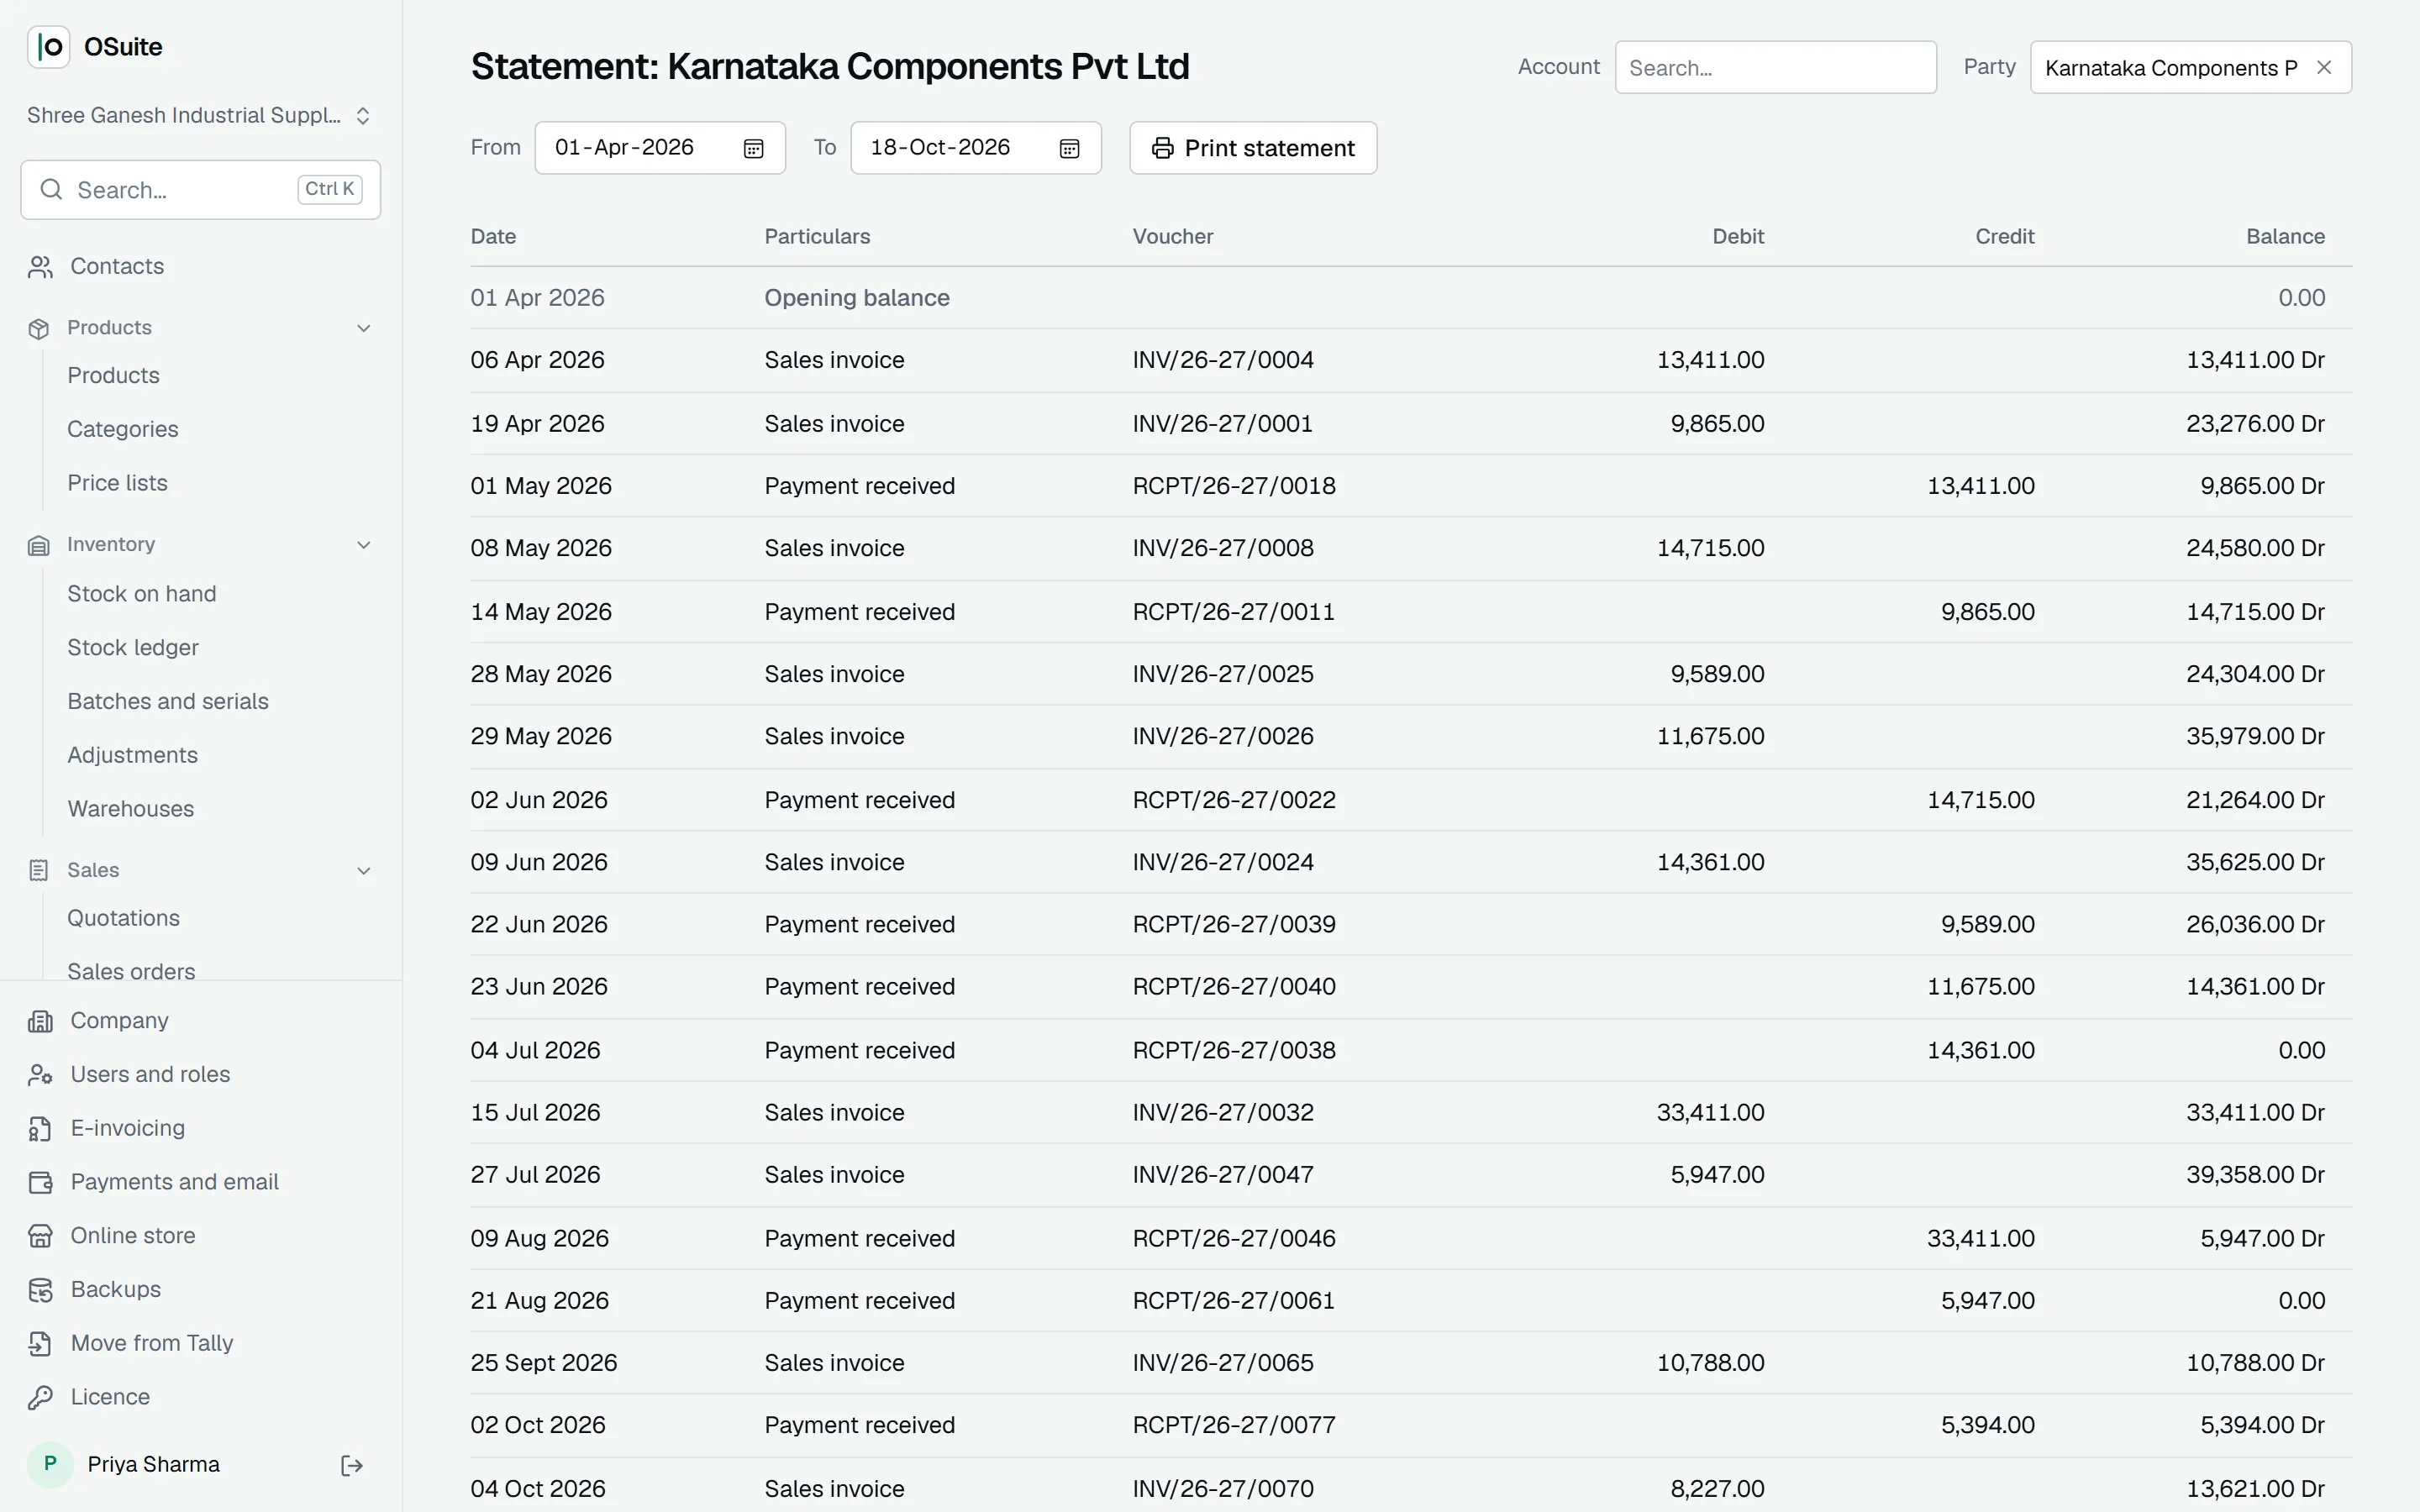Click the Print statement button
This screenshot has height=1512, width=2420.
(1253, 148)
